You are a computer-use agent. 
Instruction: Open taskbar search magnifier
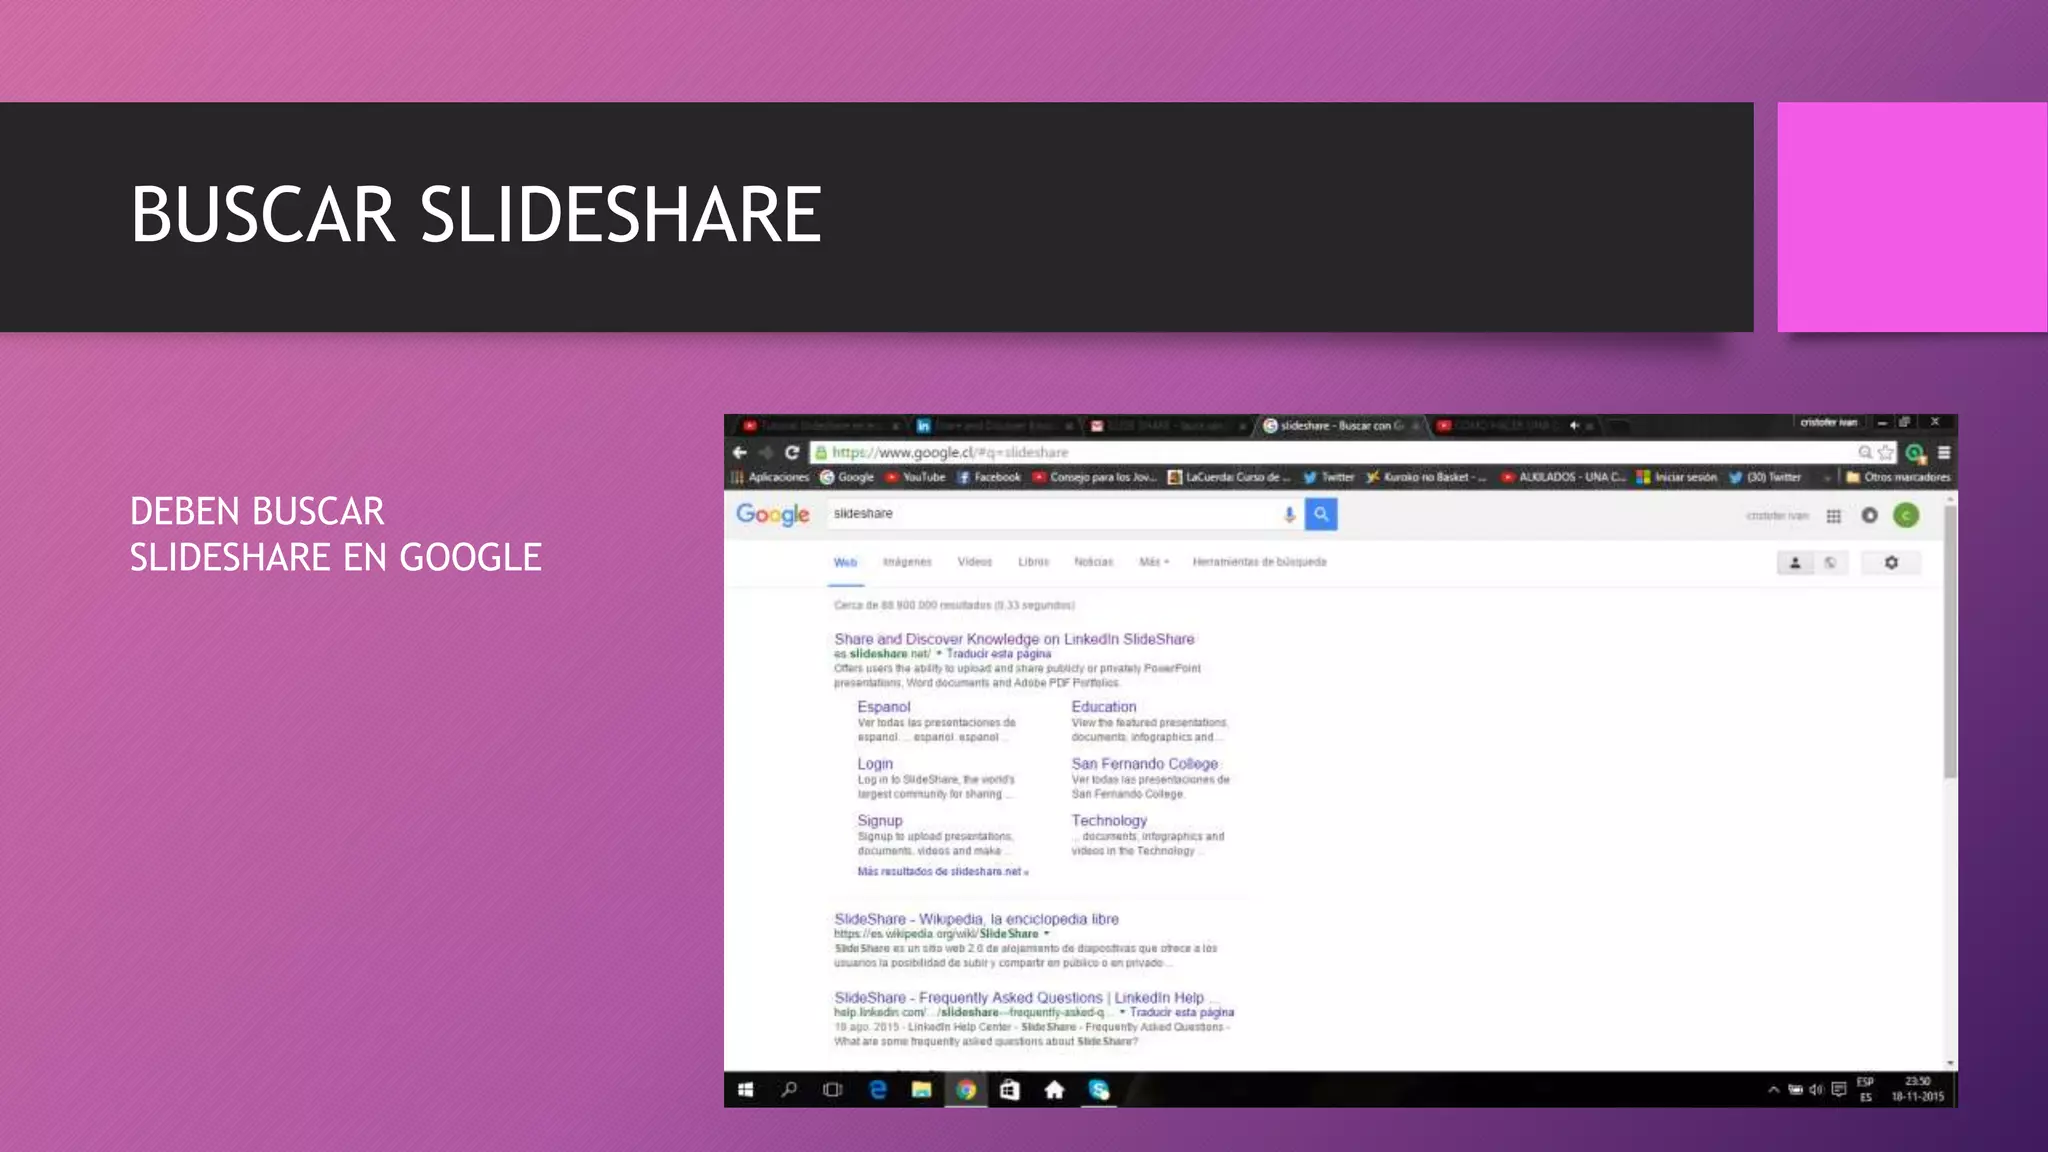(x=789, y=1090)
